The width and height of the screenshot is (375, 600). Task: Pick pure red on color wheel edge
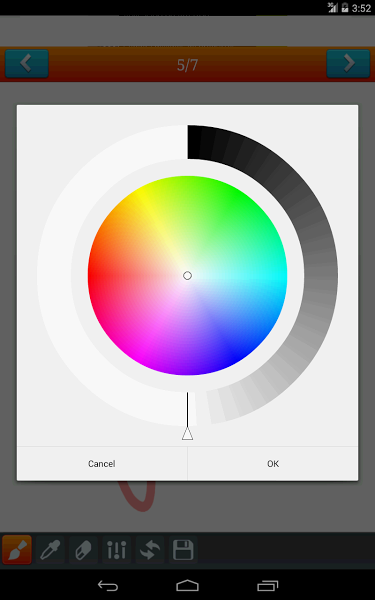(x=93, y=276)
